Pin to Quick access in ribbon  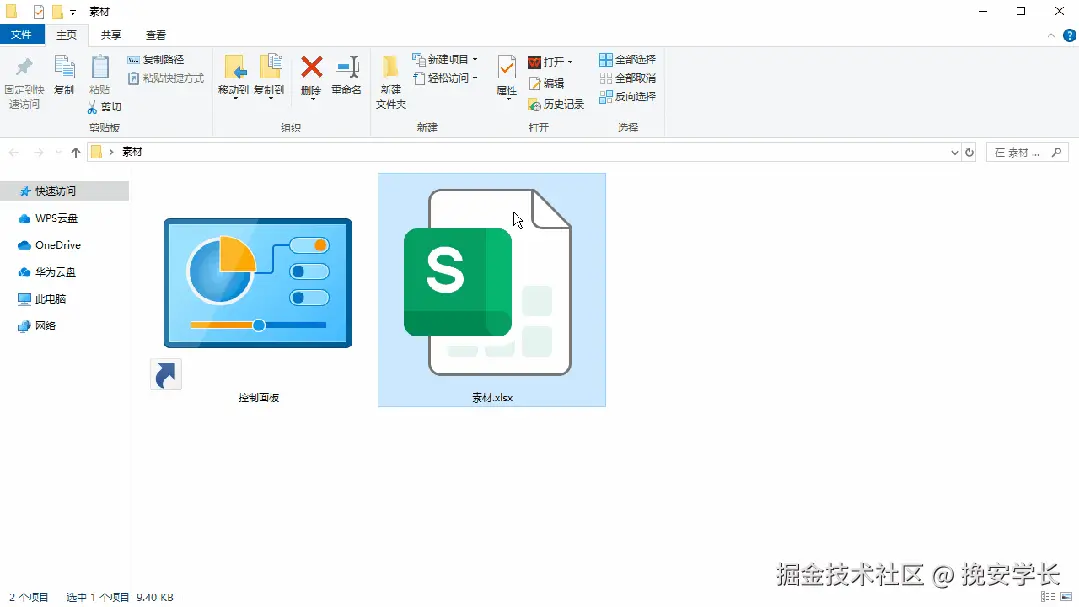click(24, 83)
